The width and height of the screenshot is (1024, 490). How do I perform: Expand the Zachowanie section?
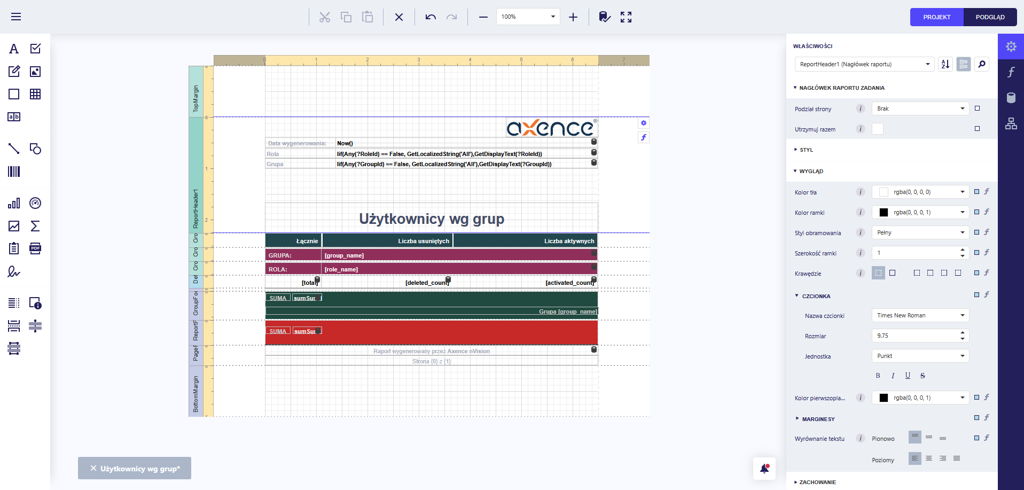[817, 482]
